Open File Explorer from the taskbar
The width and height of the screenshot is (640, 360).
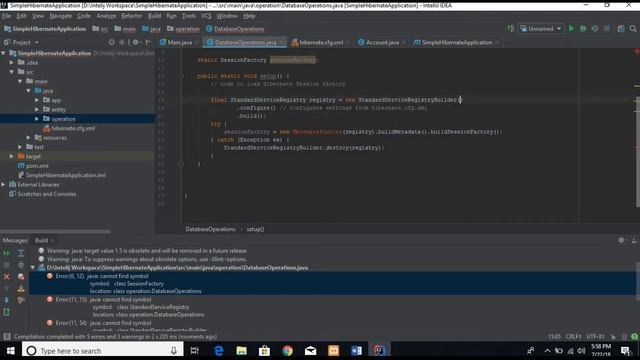click(x=242, y=350)
